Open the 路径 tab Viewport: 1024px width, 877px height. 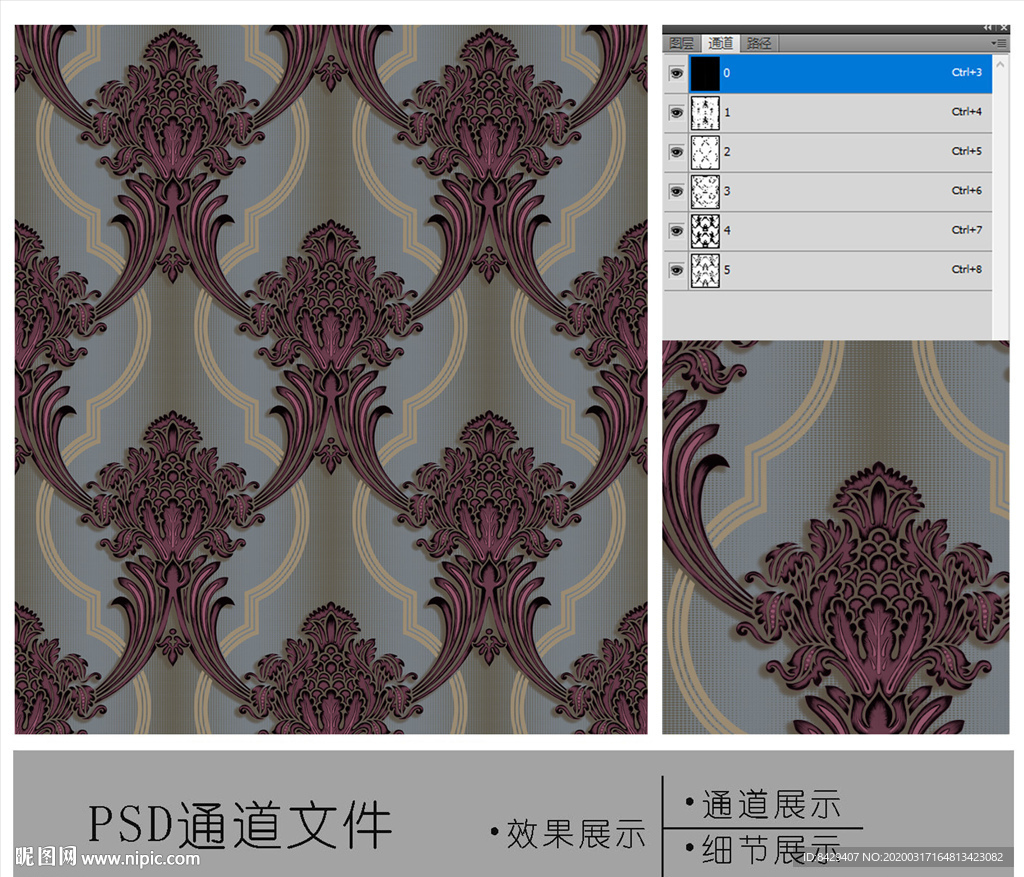[x=759, y=43]
